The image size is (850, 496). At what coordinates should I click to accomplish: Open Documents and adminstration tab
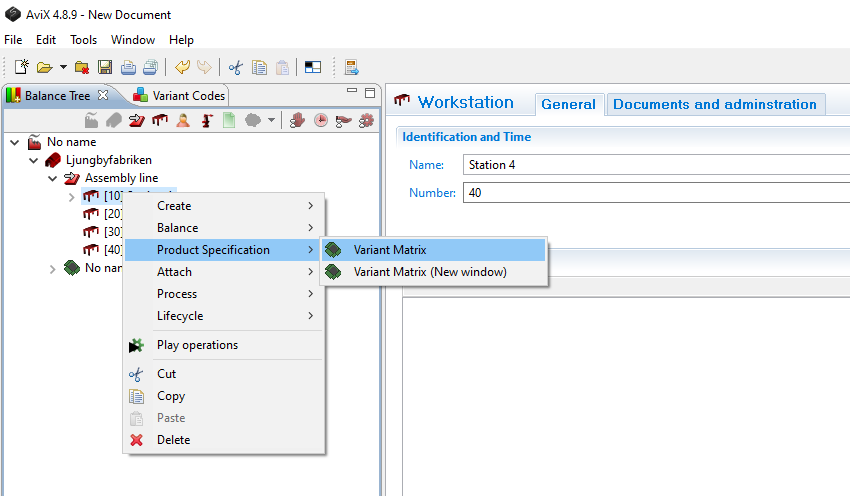pyautogui.click(x=714, y=104)
